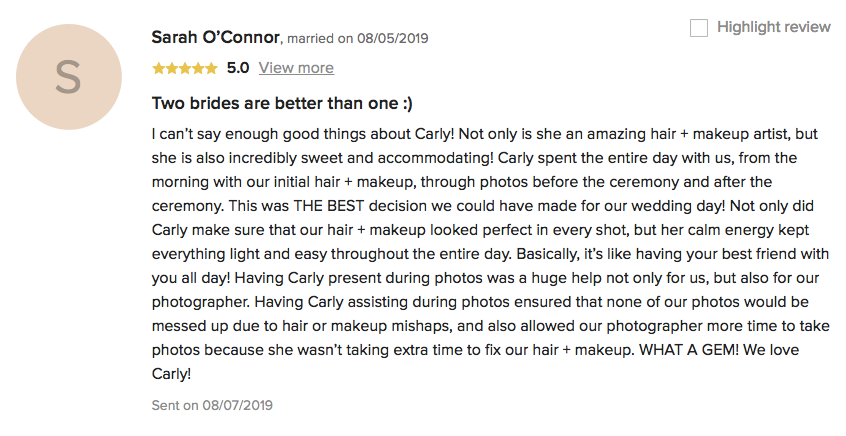Click the 5.0 rating score
846x436 pixels.
(x=238, y=68)
